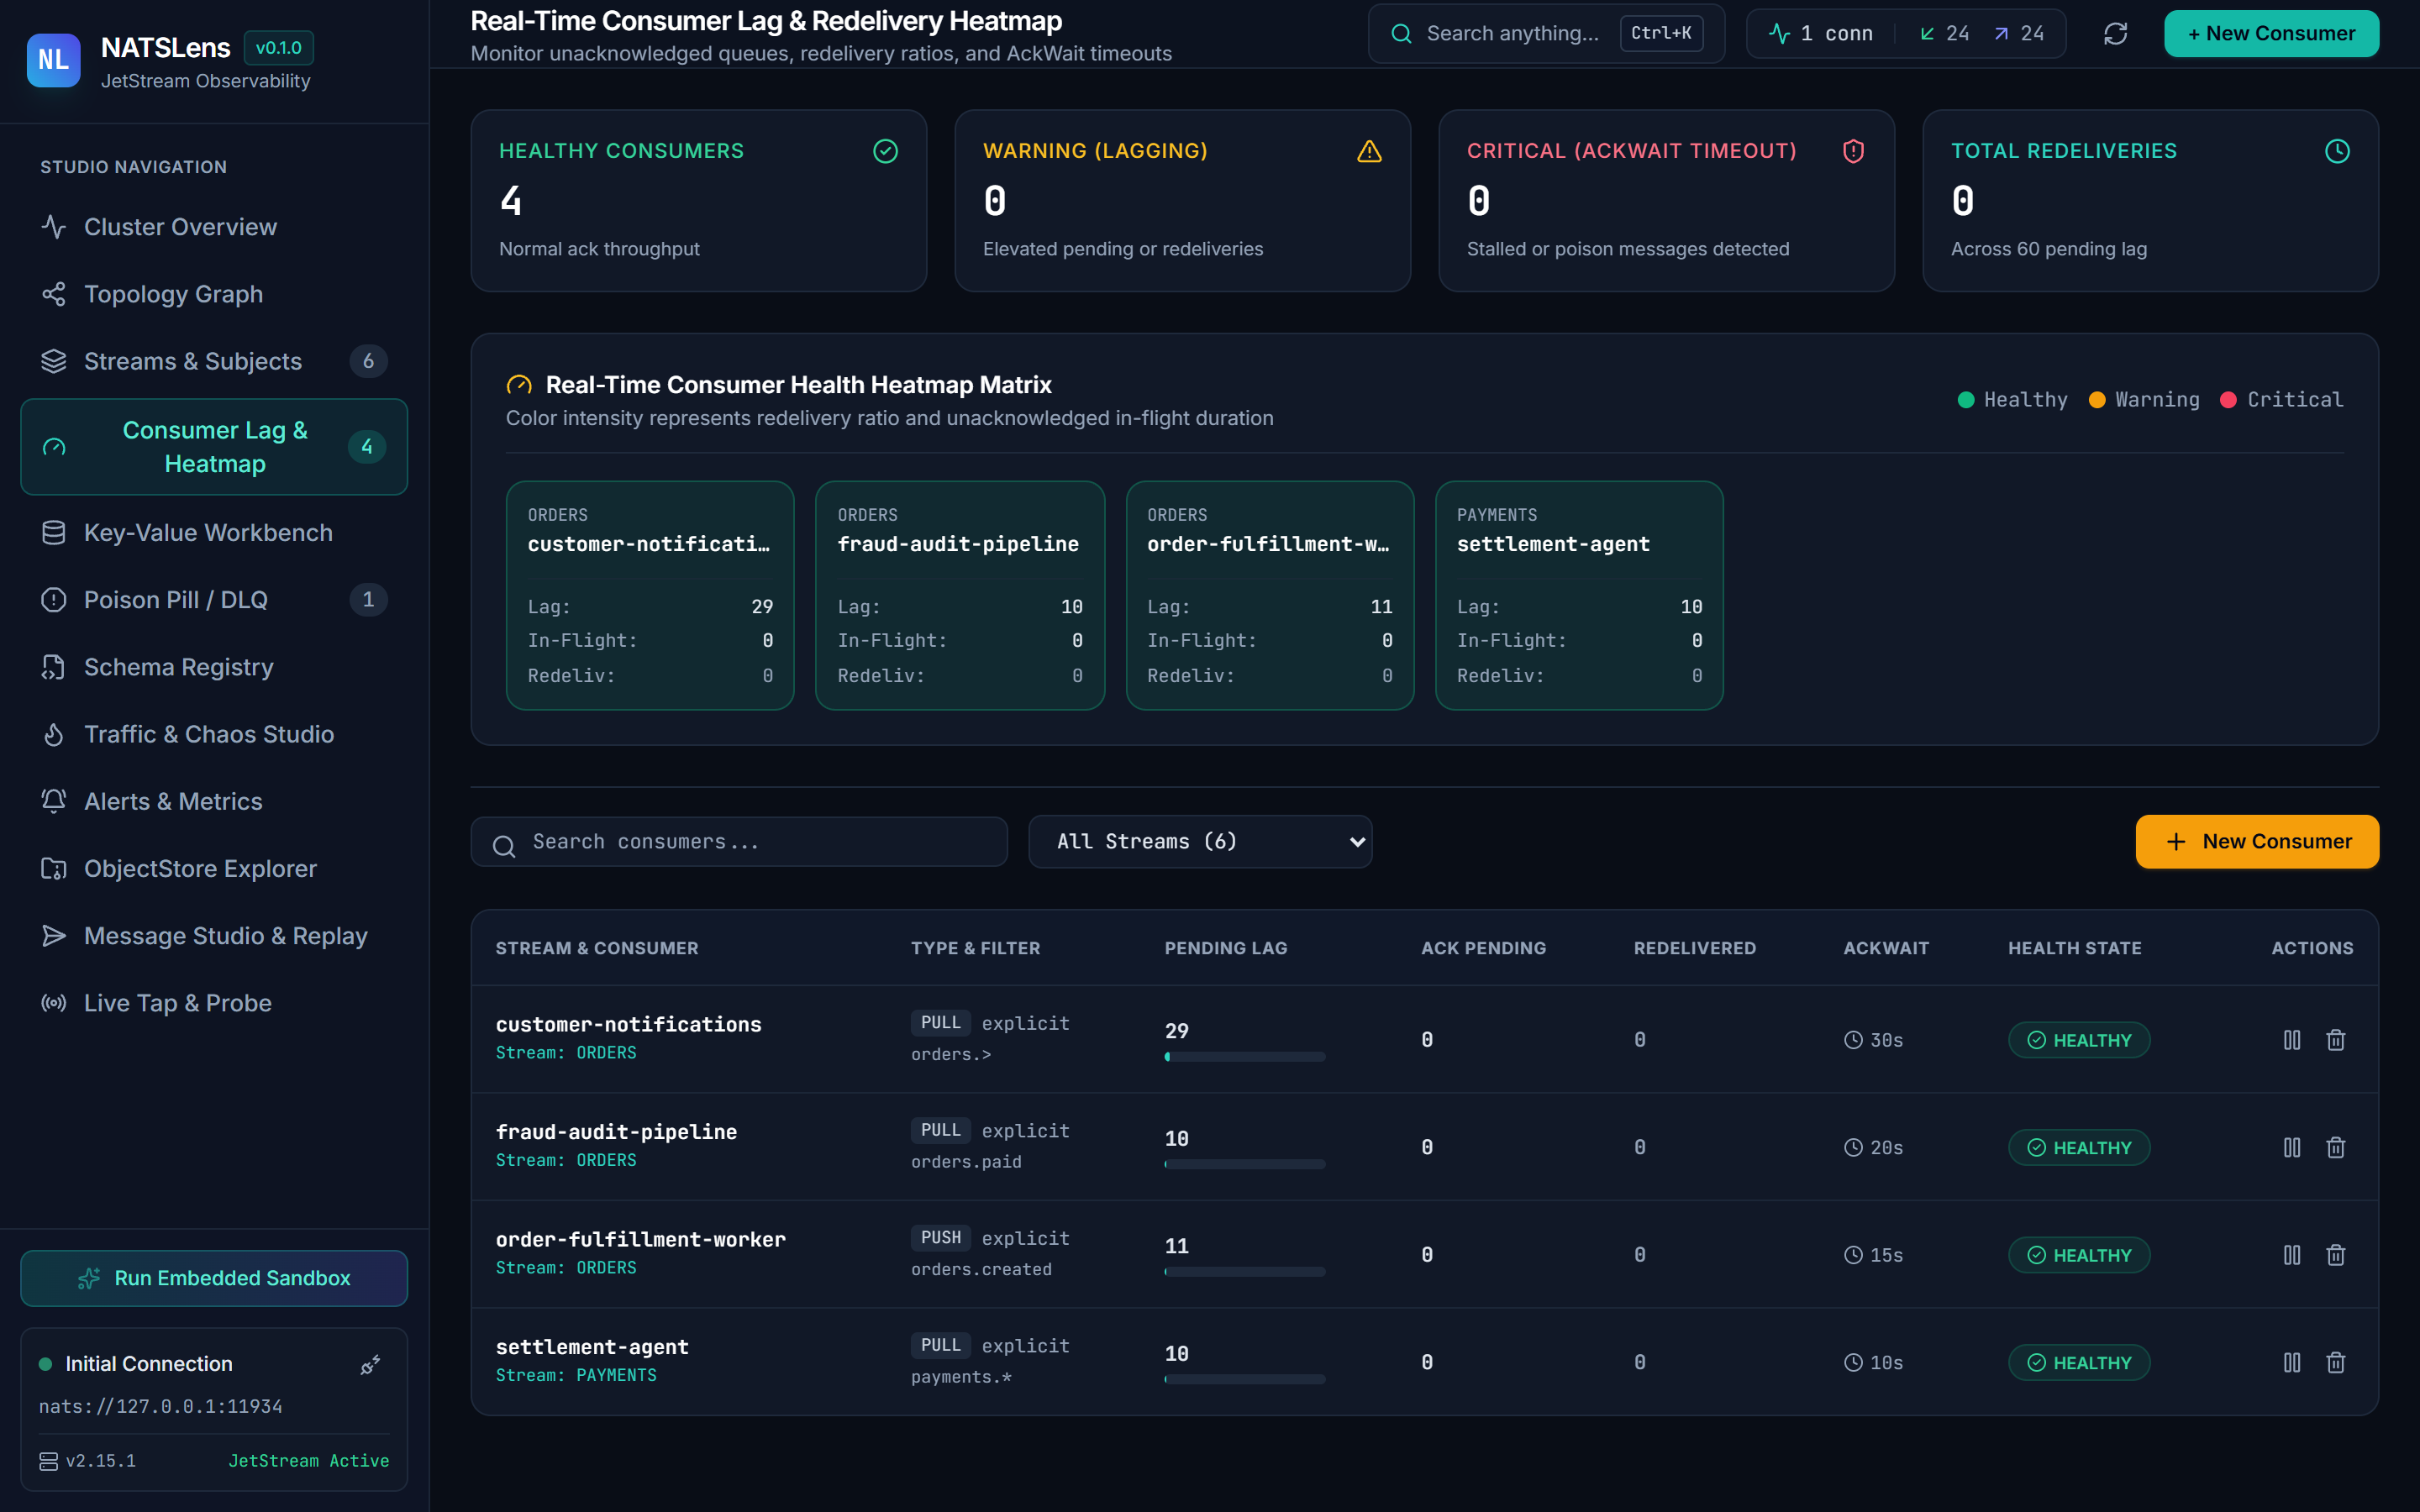Viewport: 2420px width, 1512px height.
Task: Pause the settlement-agent consumer
Action: [x=2292, y=1363]
